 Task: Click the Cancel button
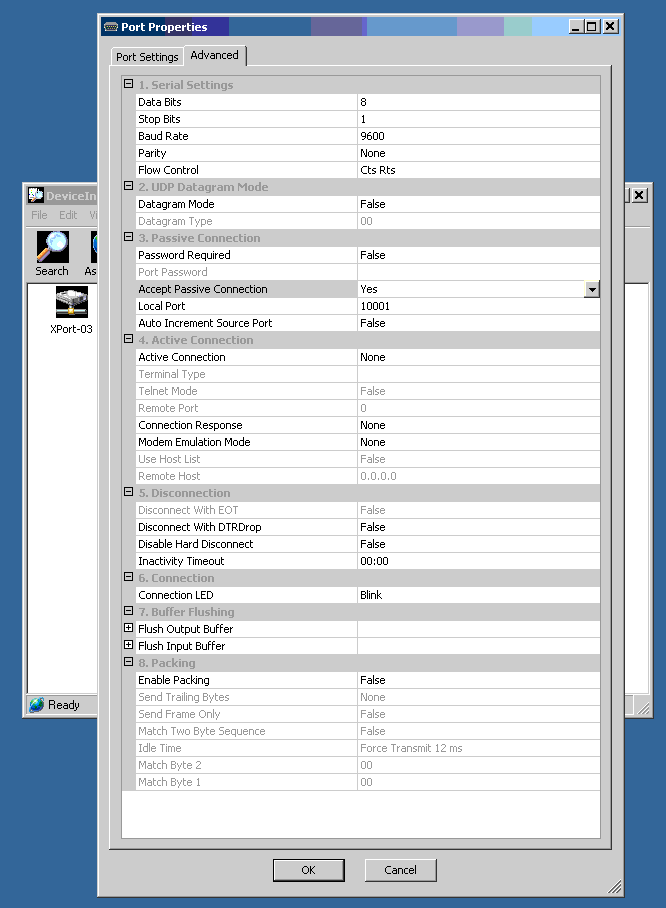400,870
